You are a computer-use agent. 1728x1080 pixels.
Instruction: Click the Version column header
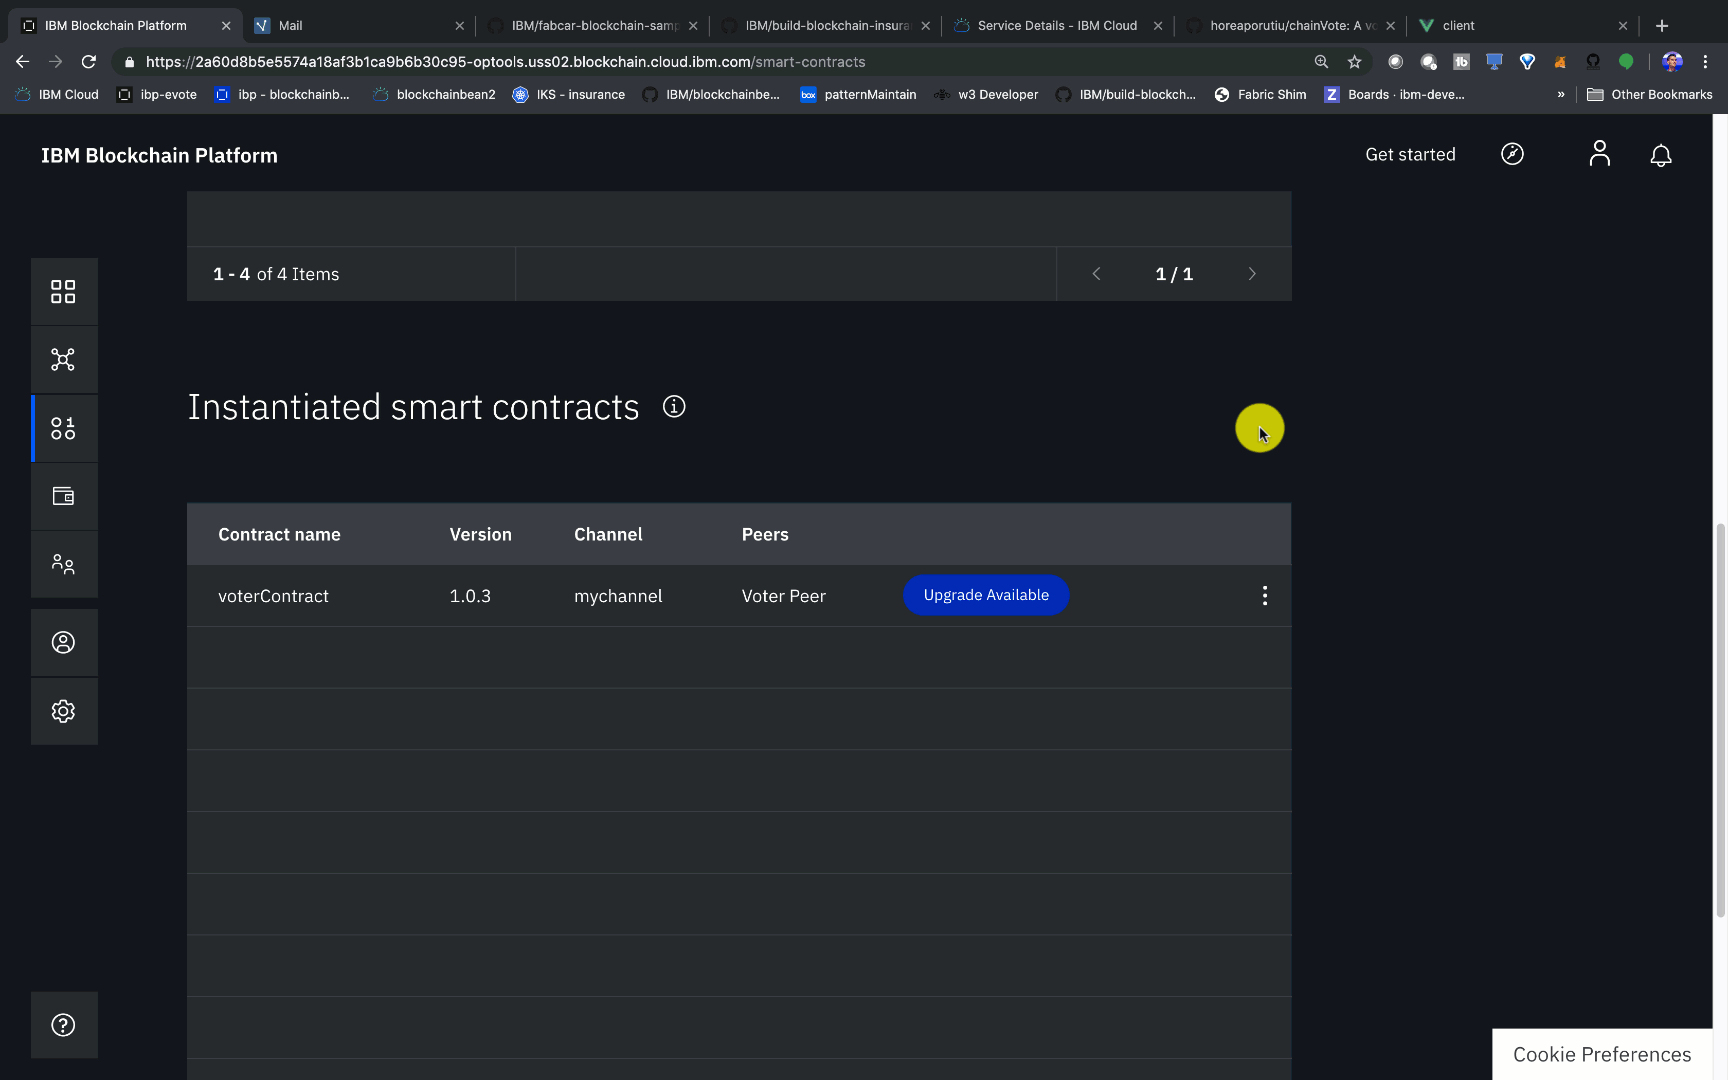[x=480, y=534]
